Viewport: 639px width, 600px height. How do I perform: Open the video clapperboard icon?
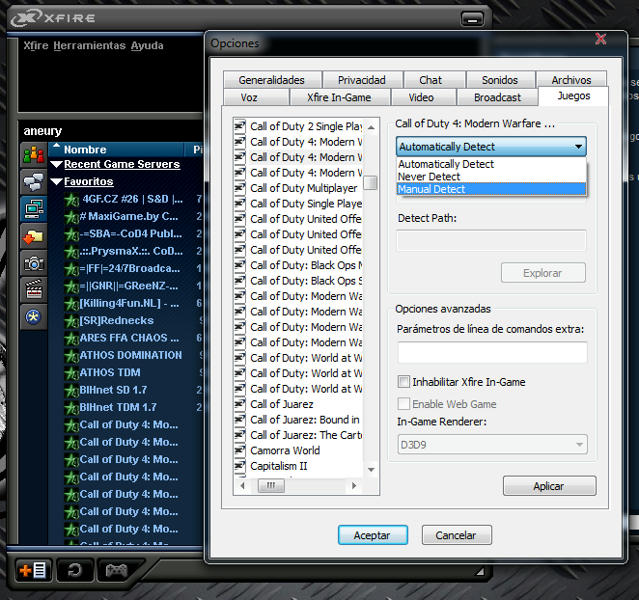point(34,289)
